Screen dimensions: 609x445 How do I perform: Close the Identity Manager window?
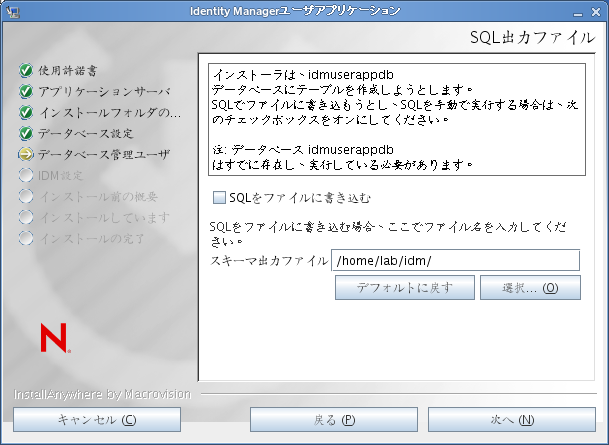tap(596, 12)
